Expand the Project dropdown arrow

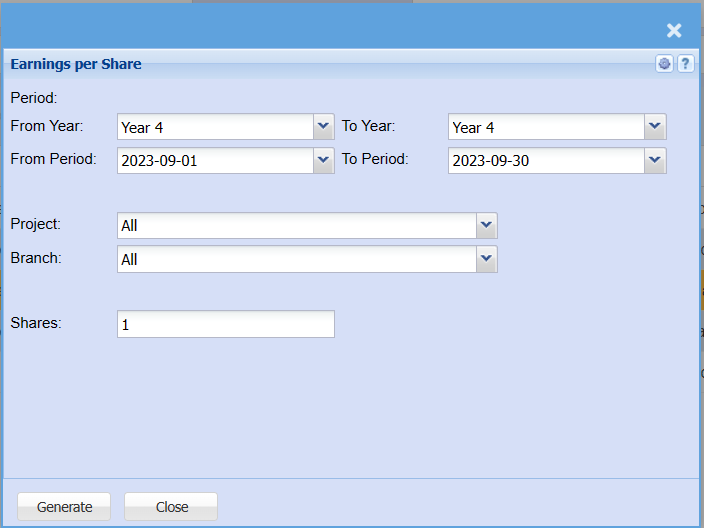pos(486,225)
